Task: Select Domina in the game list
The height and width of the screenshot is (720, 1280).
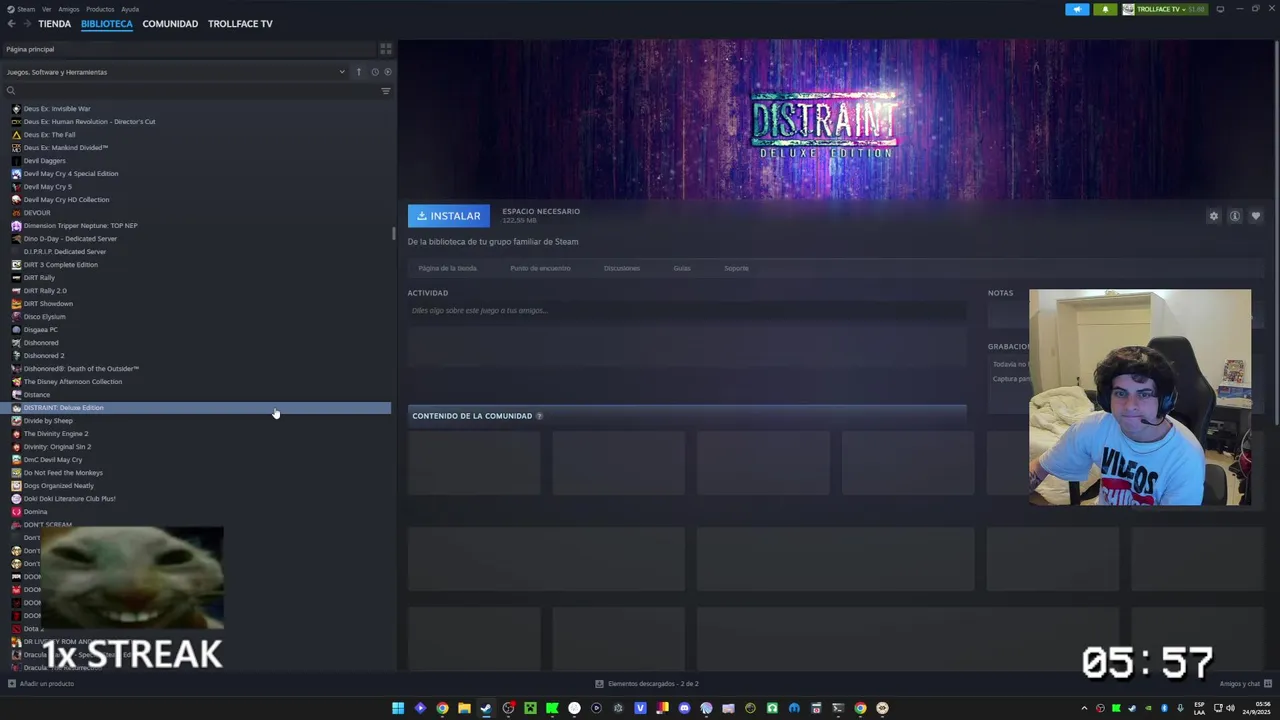Action: 36,512
